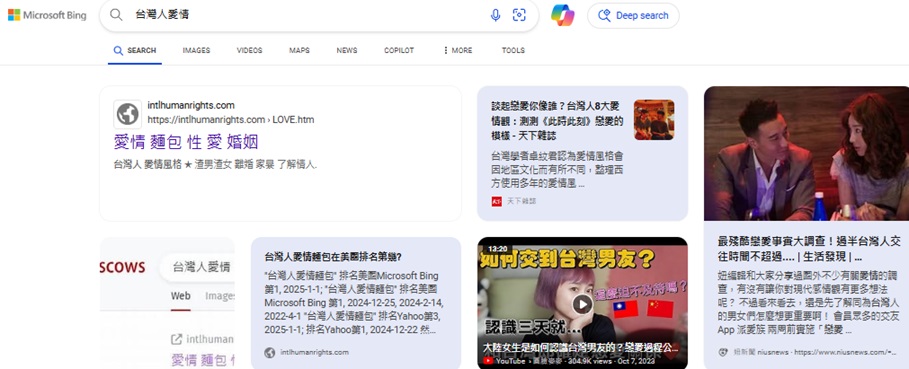This screenshot has width=909, height=369.
Task: Click the magnifier icon in search box
Action: click(x=116, y=15)
